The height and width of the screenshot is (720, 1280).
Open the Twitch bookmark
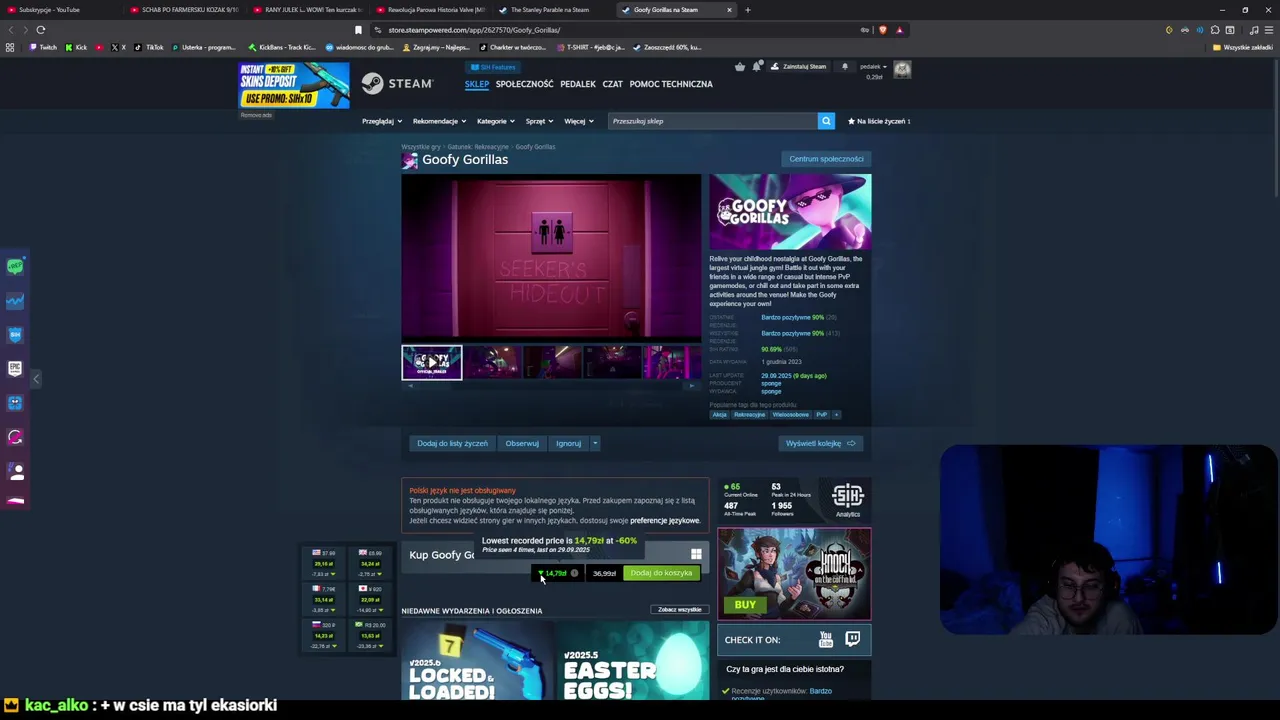[x=42, y=47]
